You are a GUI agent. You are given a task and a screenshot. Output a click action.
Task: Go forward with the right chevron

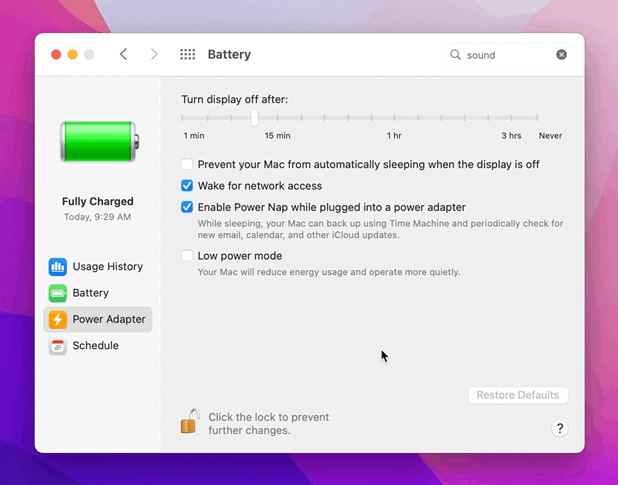[x=154, y=54]
